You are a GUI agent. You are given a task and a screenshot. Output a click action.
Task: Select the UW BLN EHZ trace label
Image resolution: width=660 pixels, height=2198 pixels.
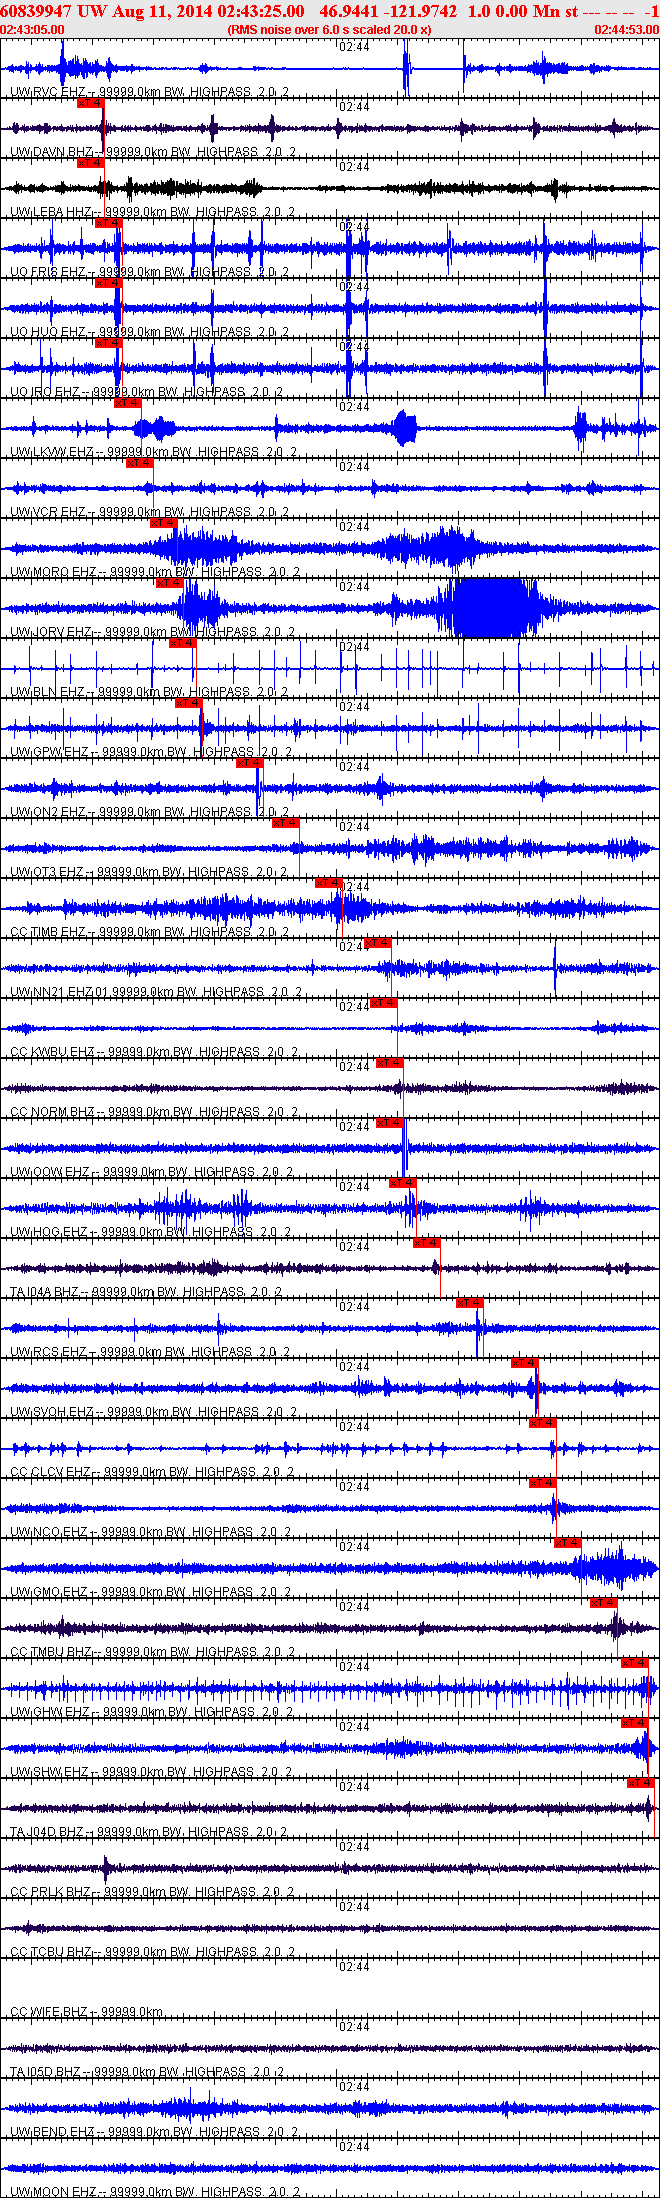pyautogui.click(x=47, y=692)
